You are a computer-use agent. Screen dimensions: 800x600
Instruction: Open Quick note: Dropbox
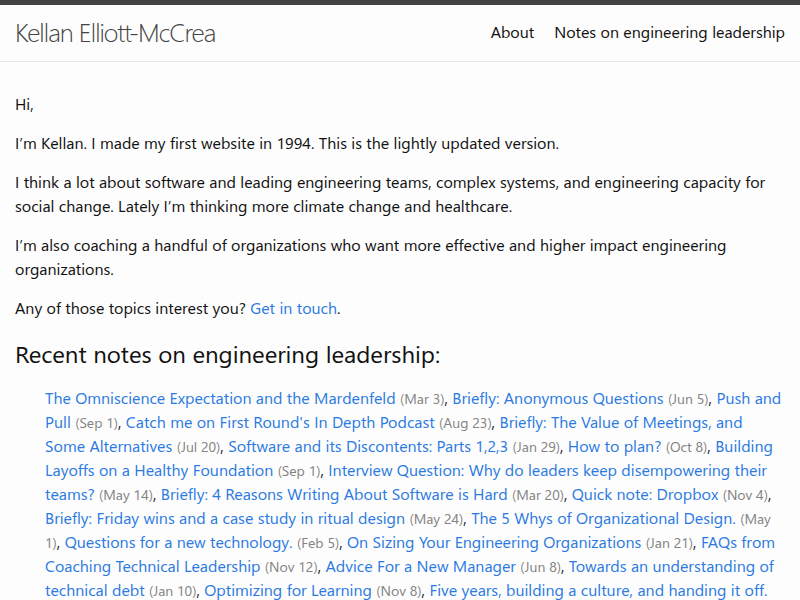pos(645,494)
